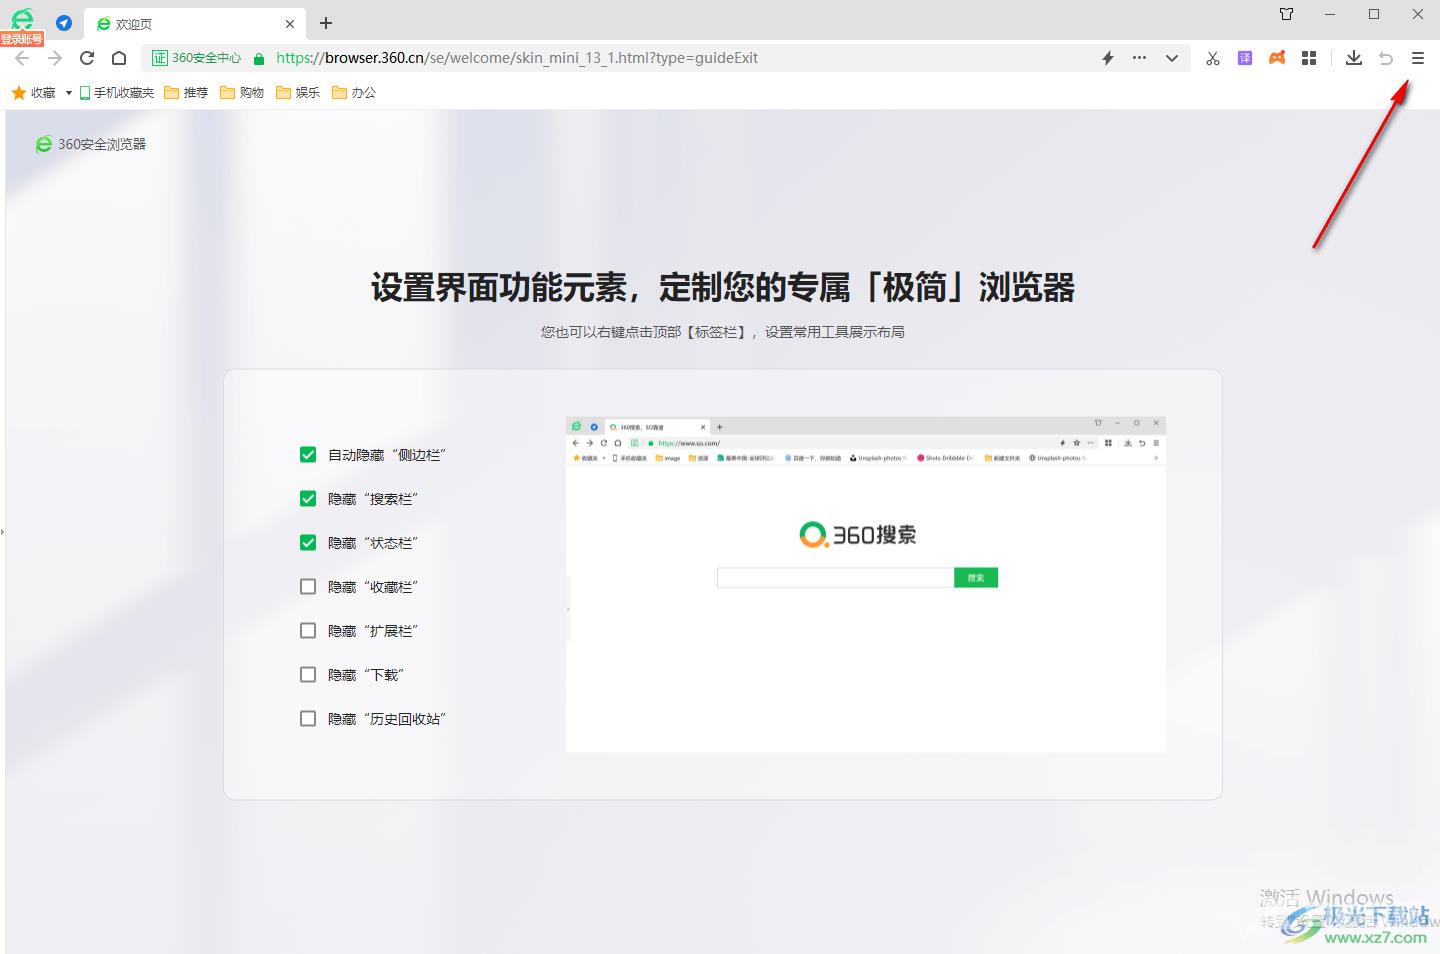Go forward to the next page
The width and height of the screenshot is (1440, 954).
tap(55, 58)
